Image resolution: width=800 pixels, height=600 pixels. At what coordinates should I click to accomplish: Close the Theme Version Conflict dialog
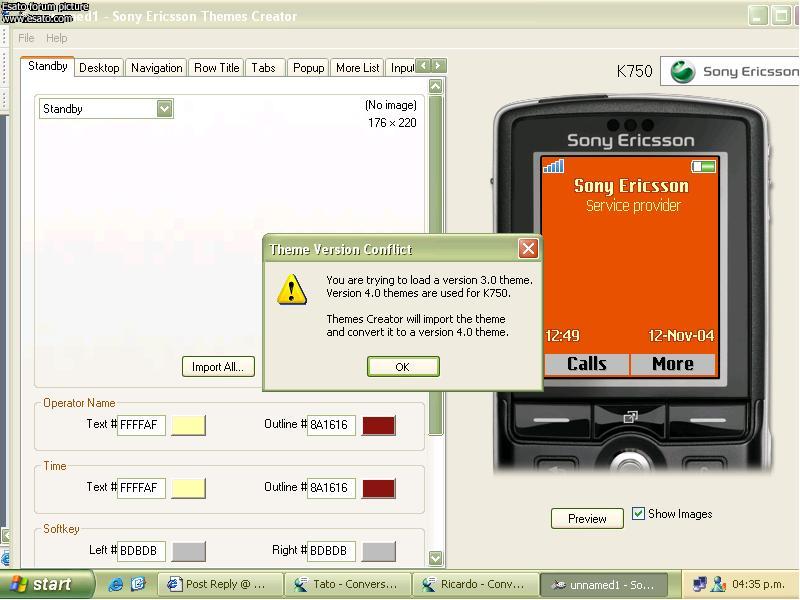point(528,248)
